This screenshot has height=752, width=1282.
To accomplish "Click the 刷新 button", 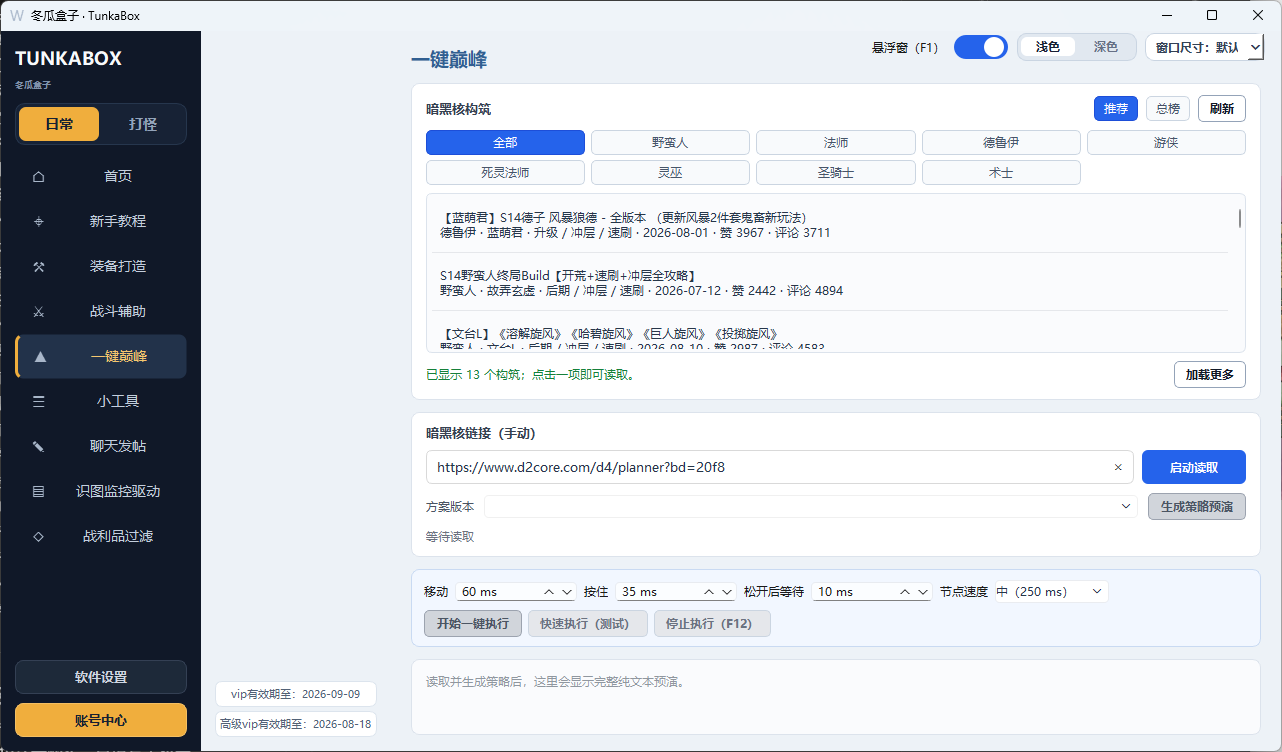I will (x=1222, y=109).
